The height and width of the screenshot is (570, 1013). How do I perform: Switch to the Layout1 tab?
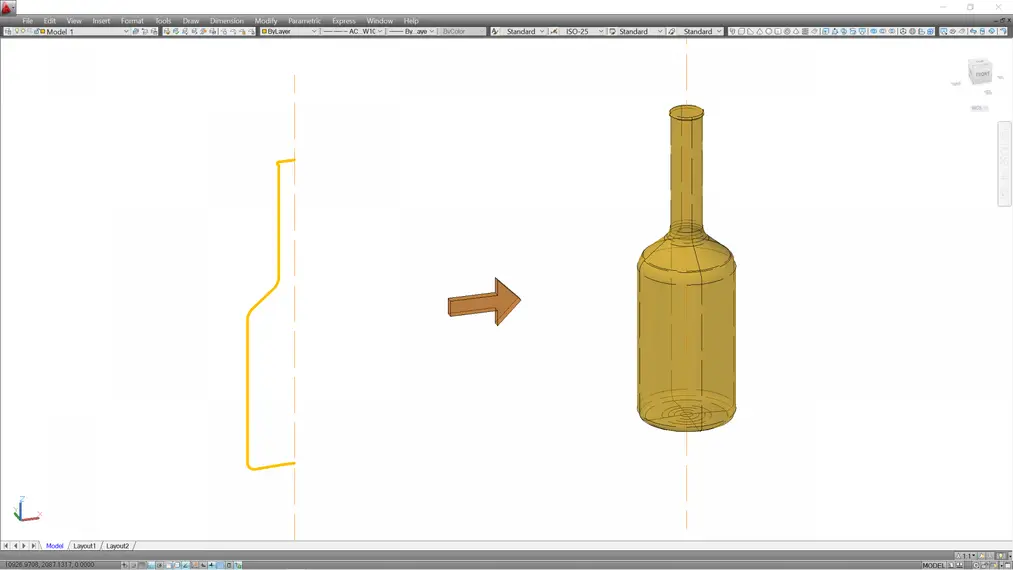point(85,546)
